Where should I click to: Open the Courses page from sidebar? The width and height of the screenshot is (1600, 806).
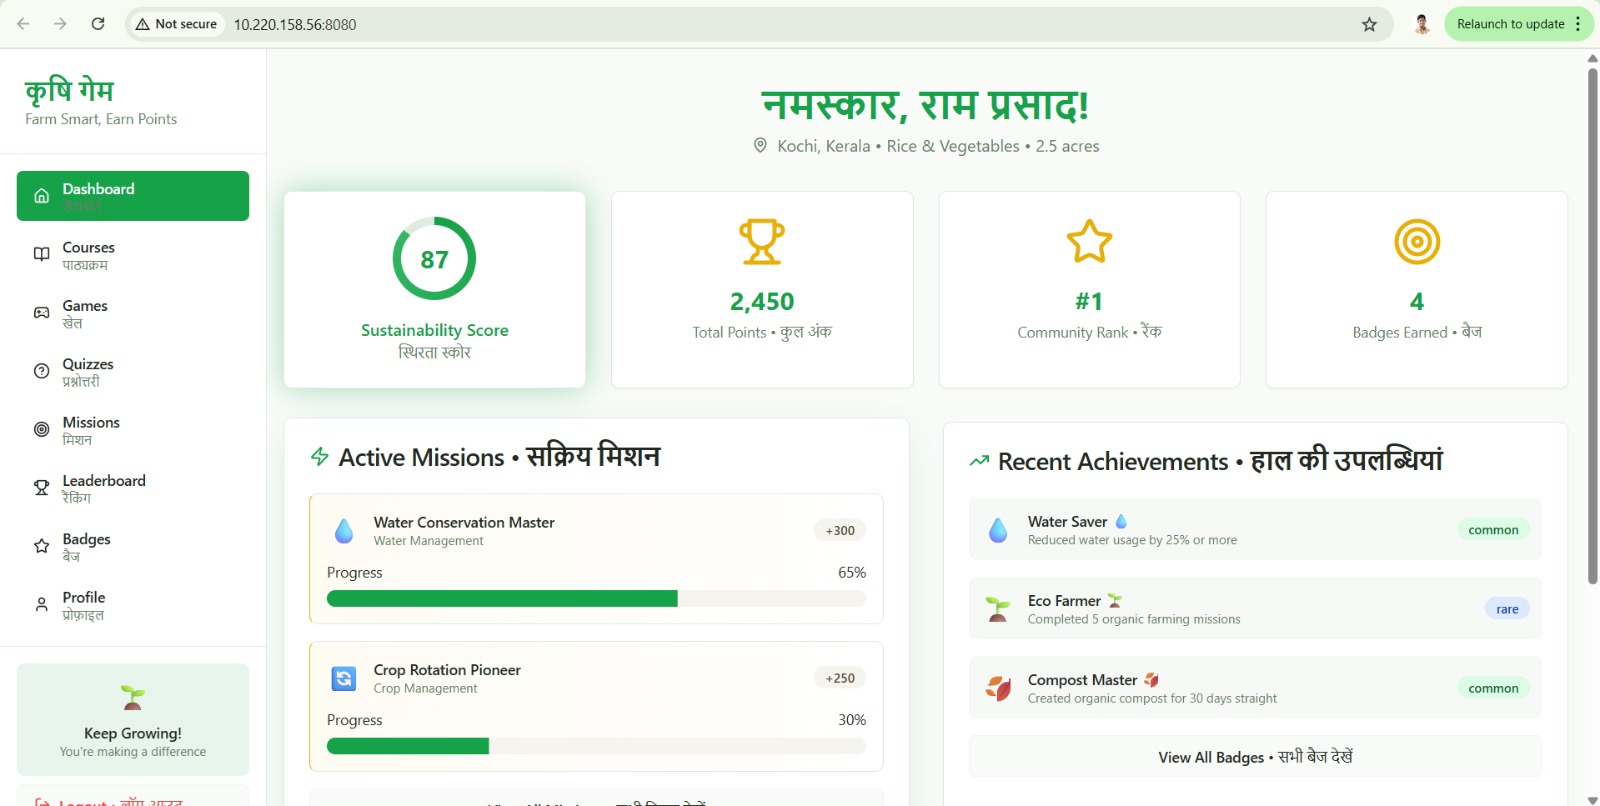(88, 255)
